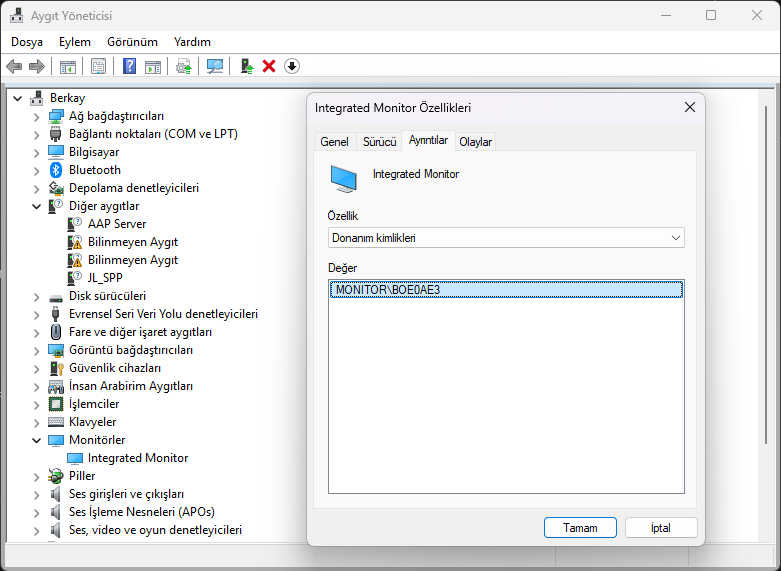Open the Görünüm menu
Image resolution: width=781 pixels, height=571 pixels.
[x=132, y=42]
